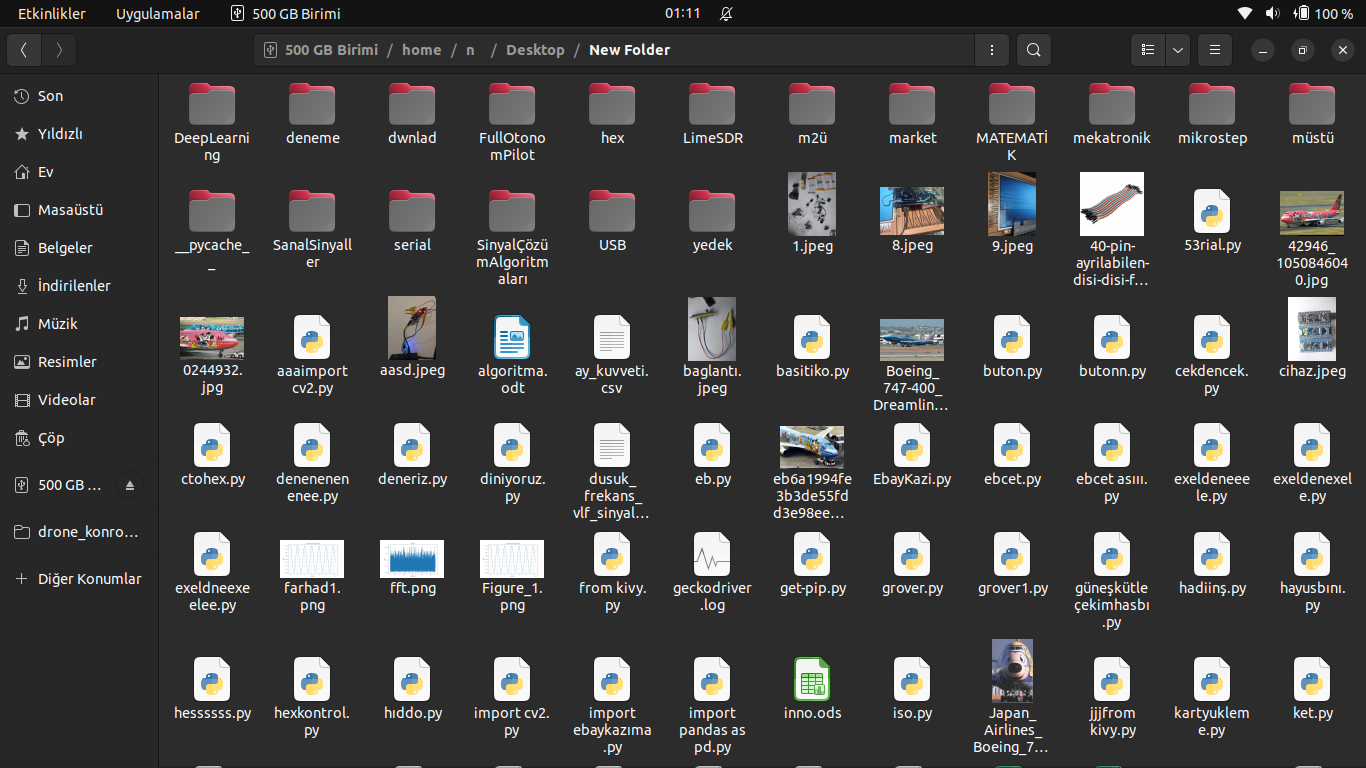Viewport: 1366px width, 768px height.
Task: Open the 1.jpeg image thumbnail
Action: tap(812, 203)
